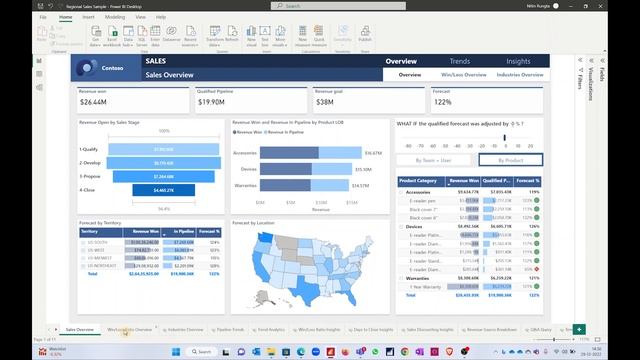Click the Trends navigation button in header

[460, 61]
